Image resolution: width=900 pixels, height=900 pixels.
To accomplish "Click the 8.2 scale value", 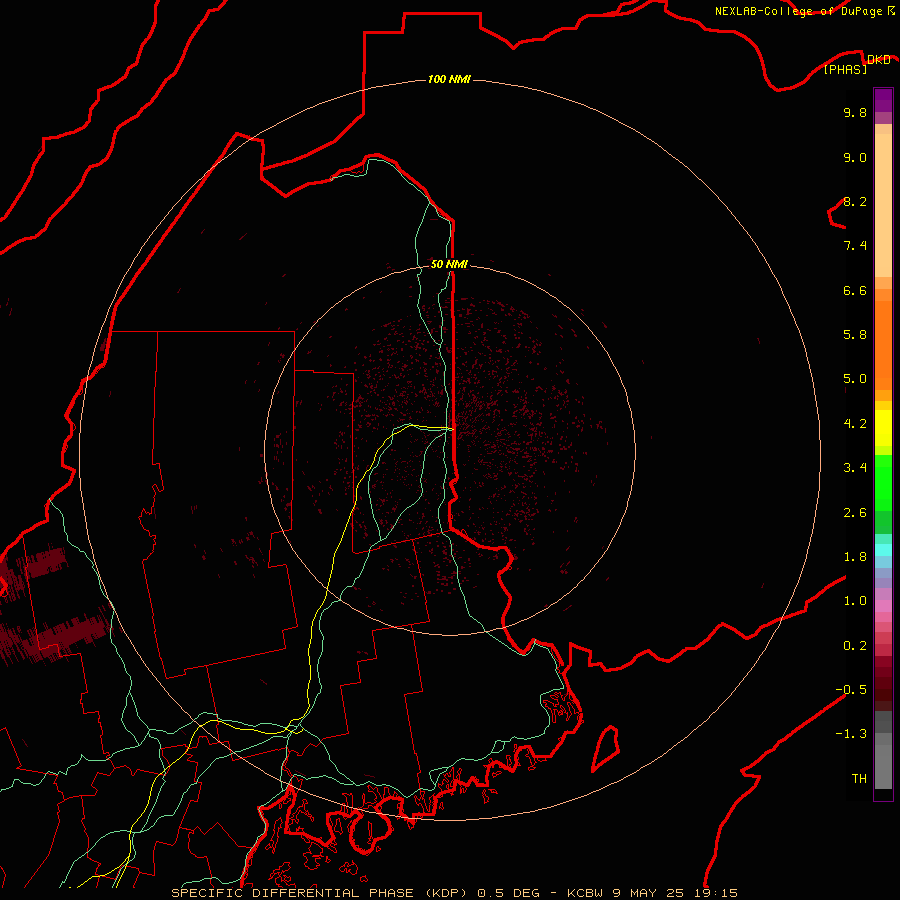I will [x=855, y=201].
